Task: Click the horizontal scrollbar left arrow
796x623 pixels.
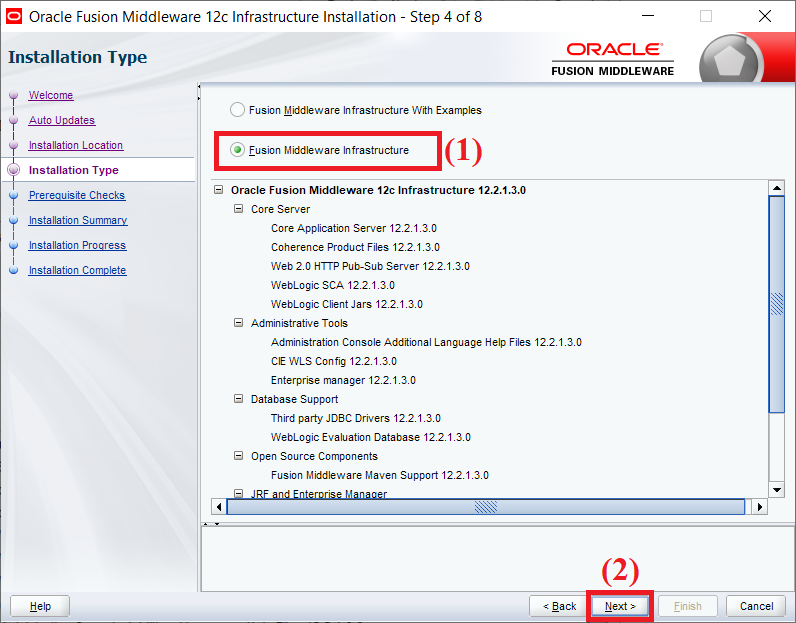Action: click(219, 507)
